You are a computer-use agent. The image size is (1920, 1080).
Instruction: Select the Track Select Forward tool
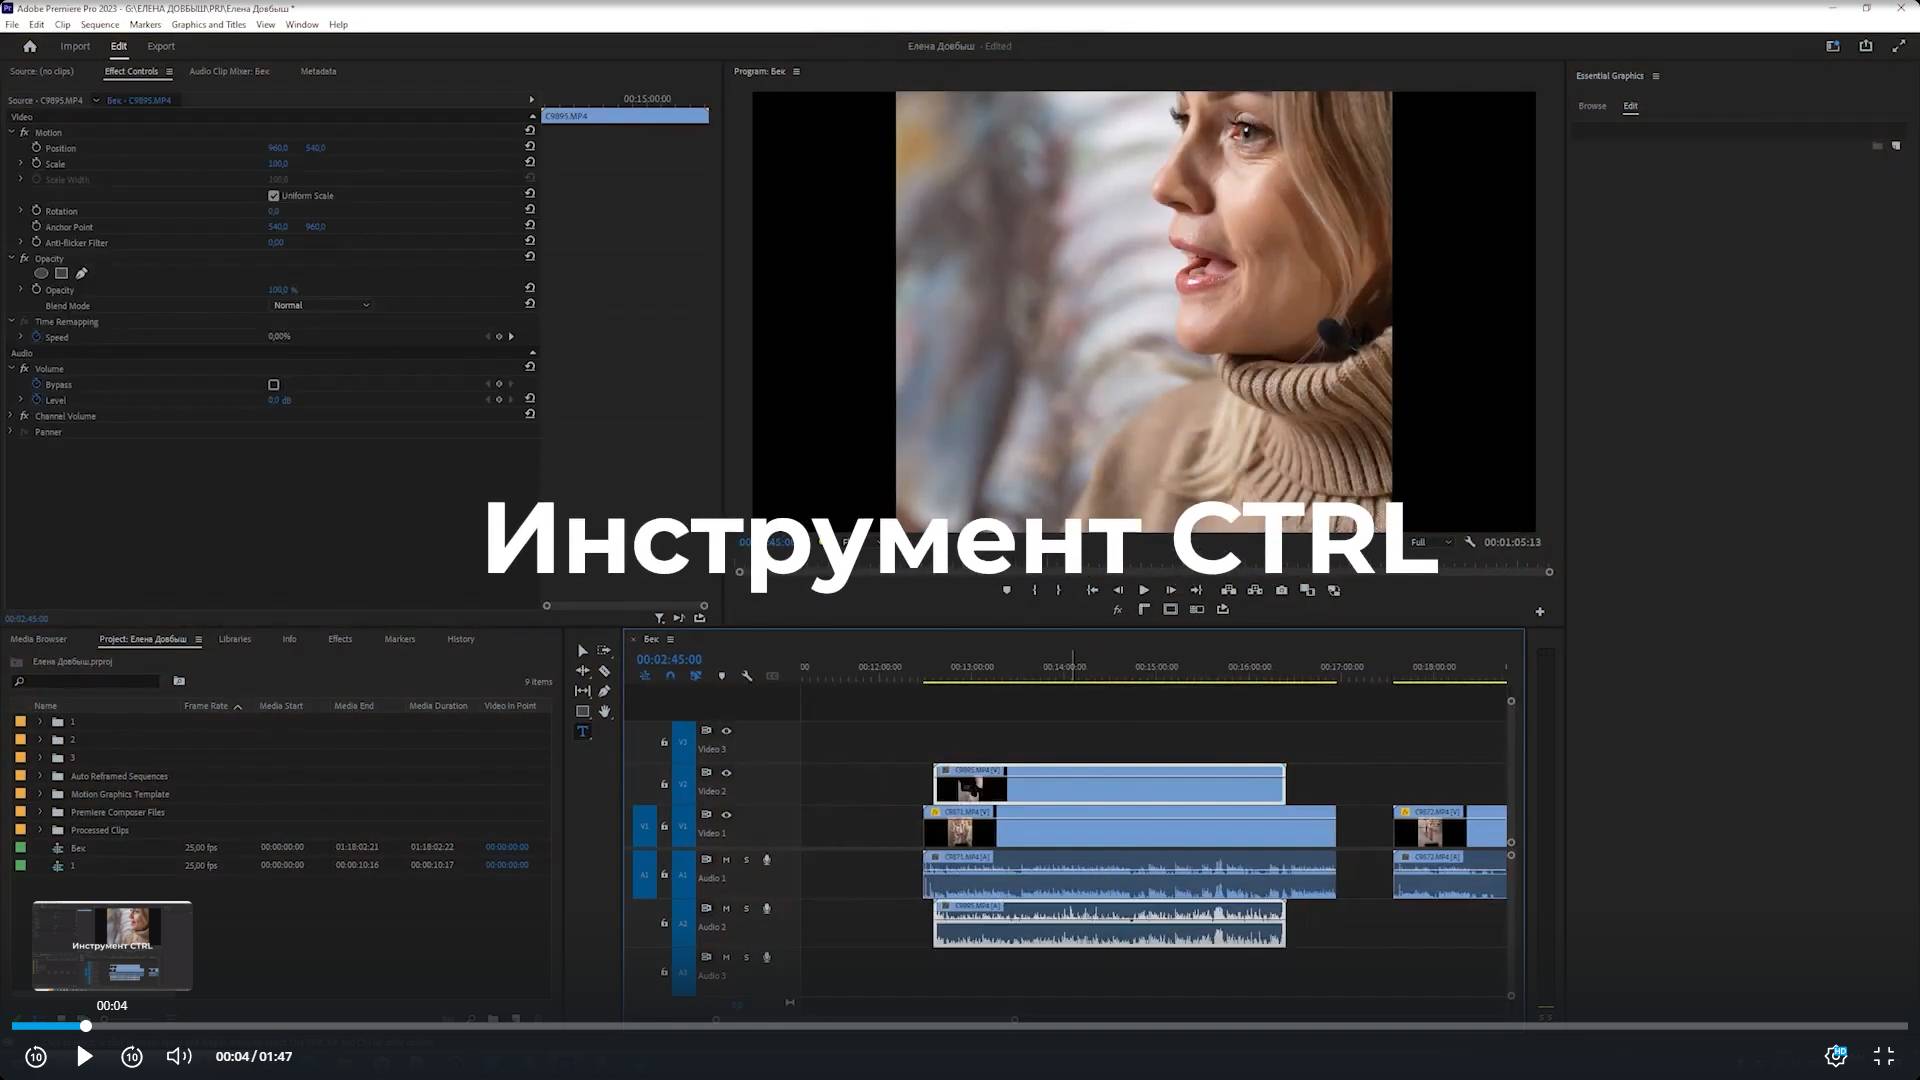604,651
